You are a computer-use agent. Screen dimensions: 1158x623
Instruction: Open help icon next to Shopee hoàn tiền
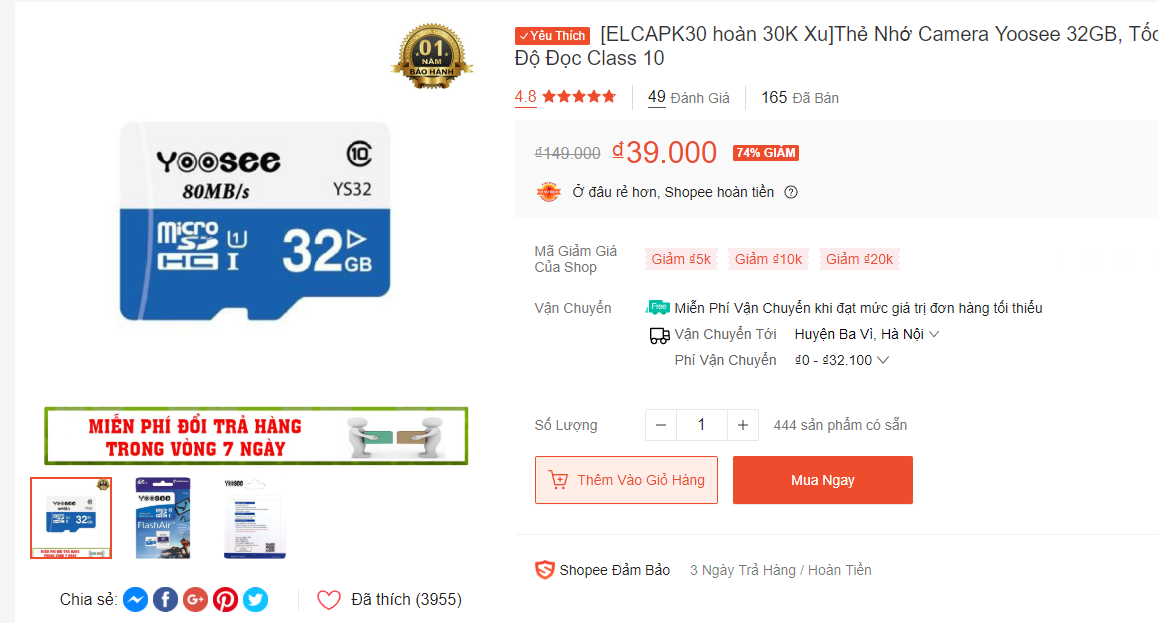click(791, 192)
